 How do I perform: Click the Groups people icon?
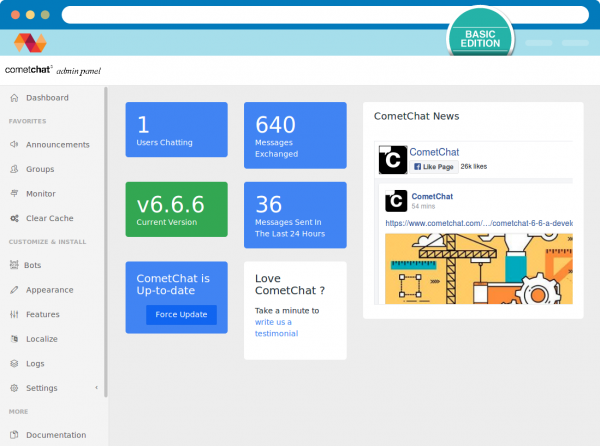(14, 169)
